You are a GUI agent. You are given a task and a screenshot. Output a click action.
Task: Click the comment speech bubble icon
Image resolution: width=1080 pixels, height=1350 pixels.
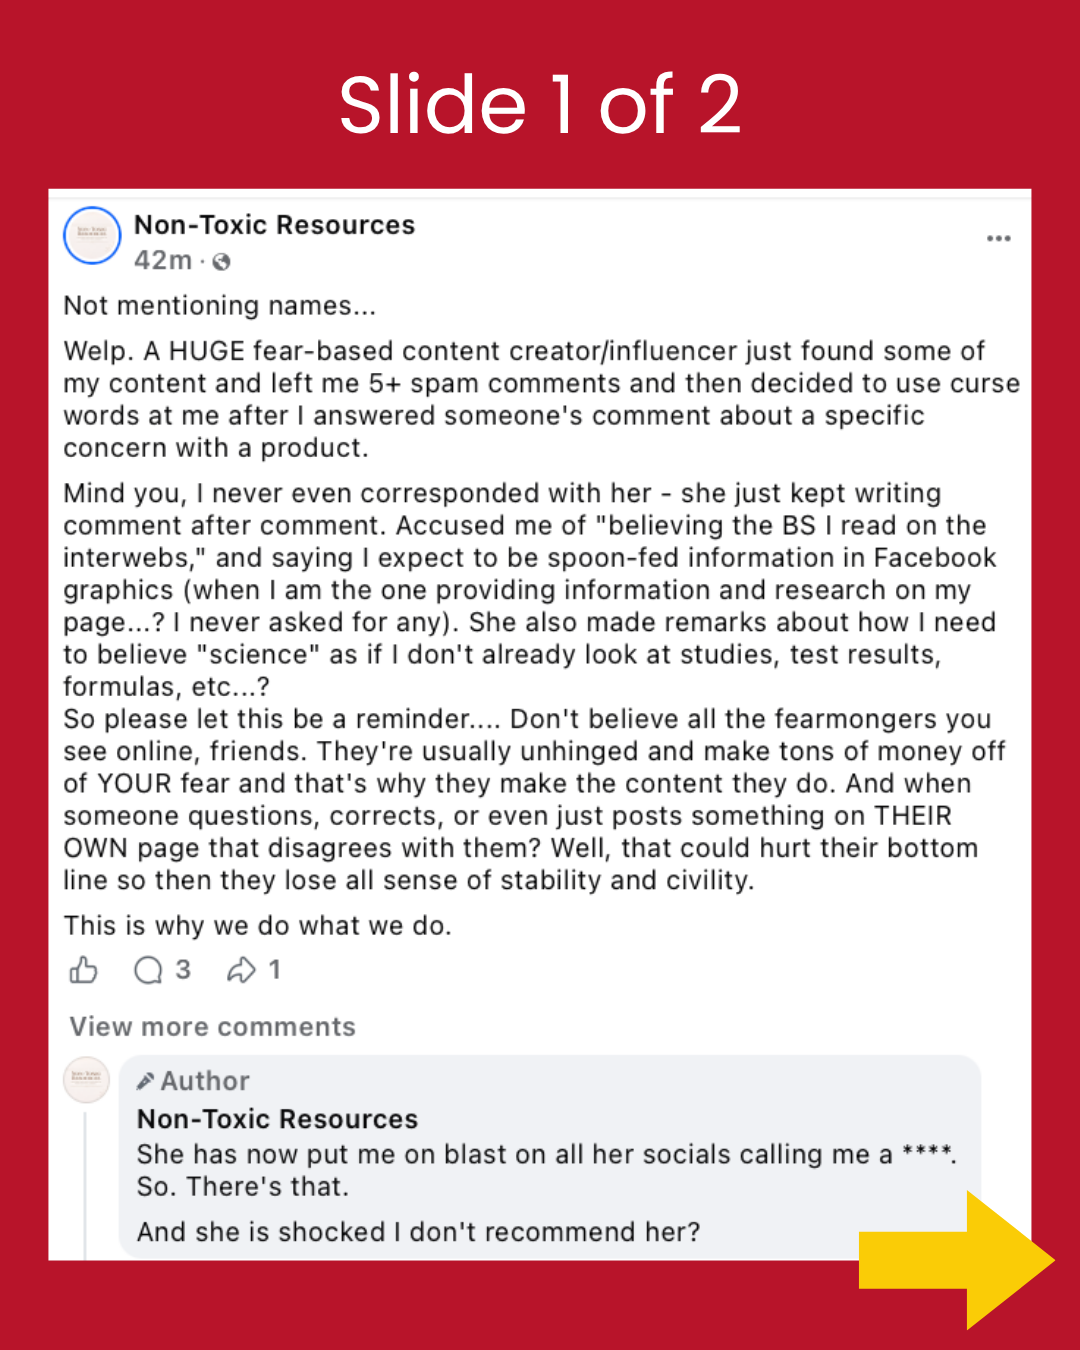tap(148, 970)
